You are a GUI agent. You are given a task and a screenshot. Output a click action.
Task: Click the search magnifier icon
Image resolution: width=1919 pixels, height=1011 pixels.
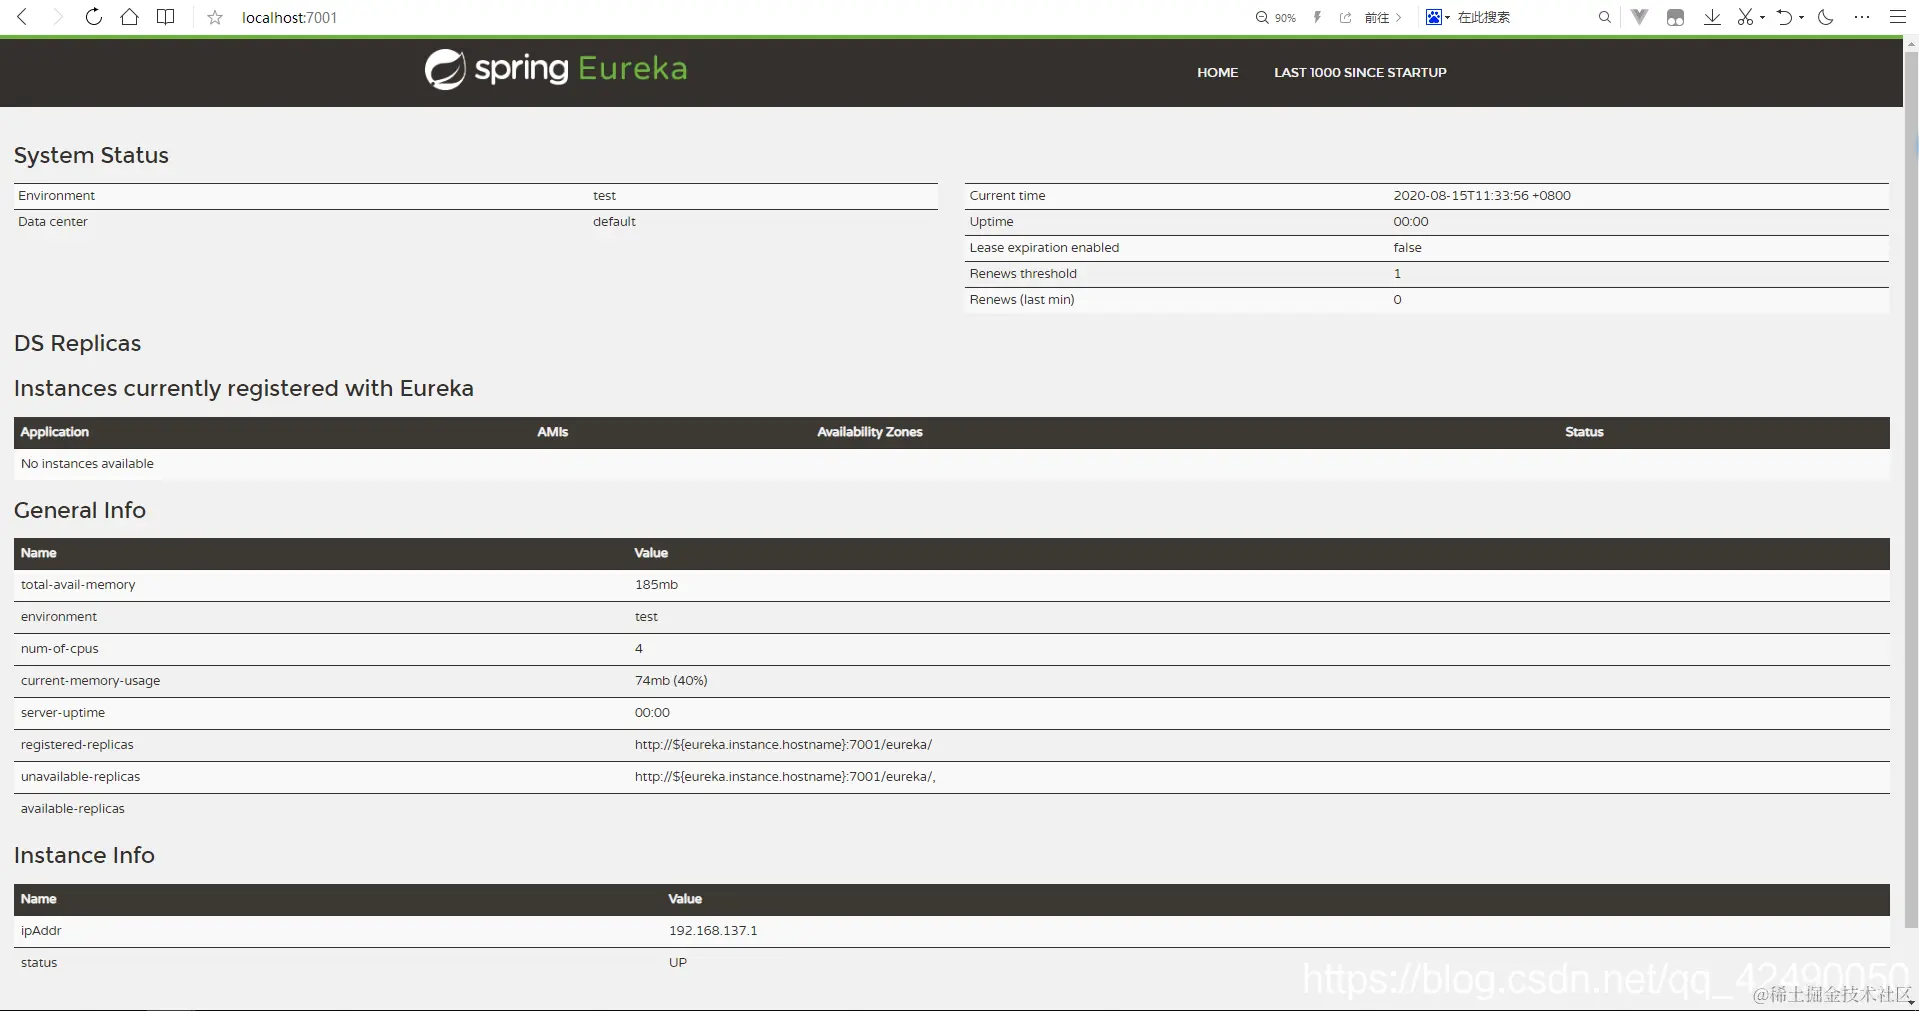(1605, 17)
